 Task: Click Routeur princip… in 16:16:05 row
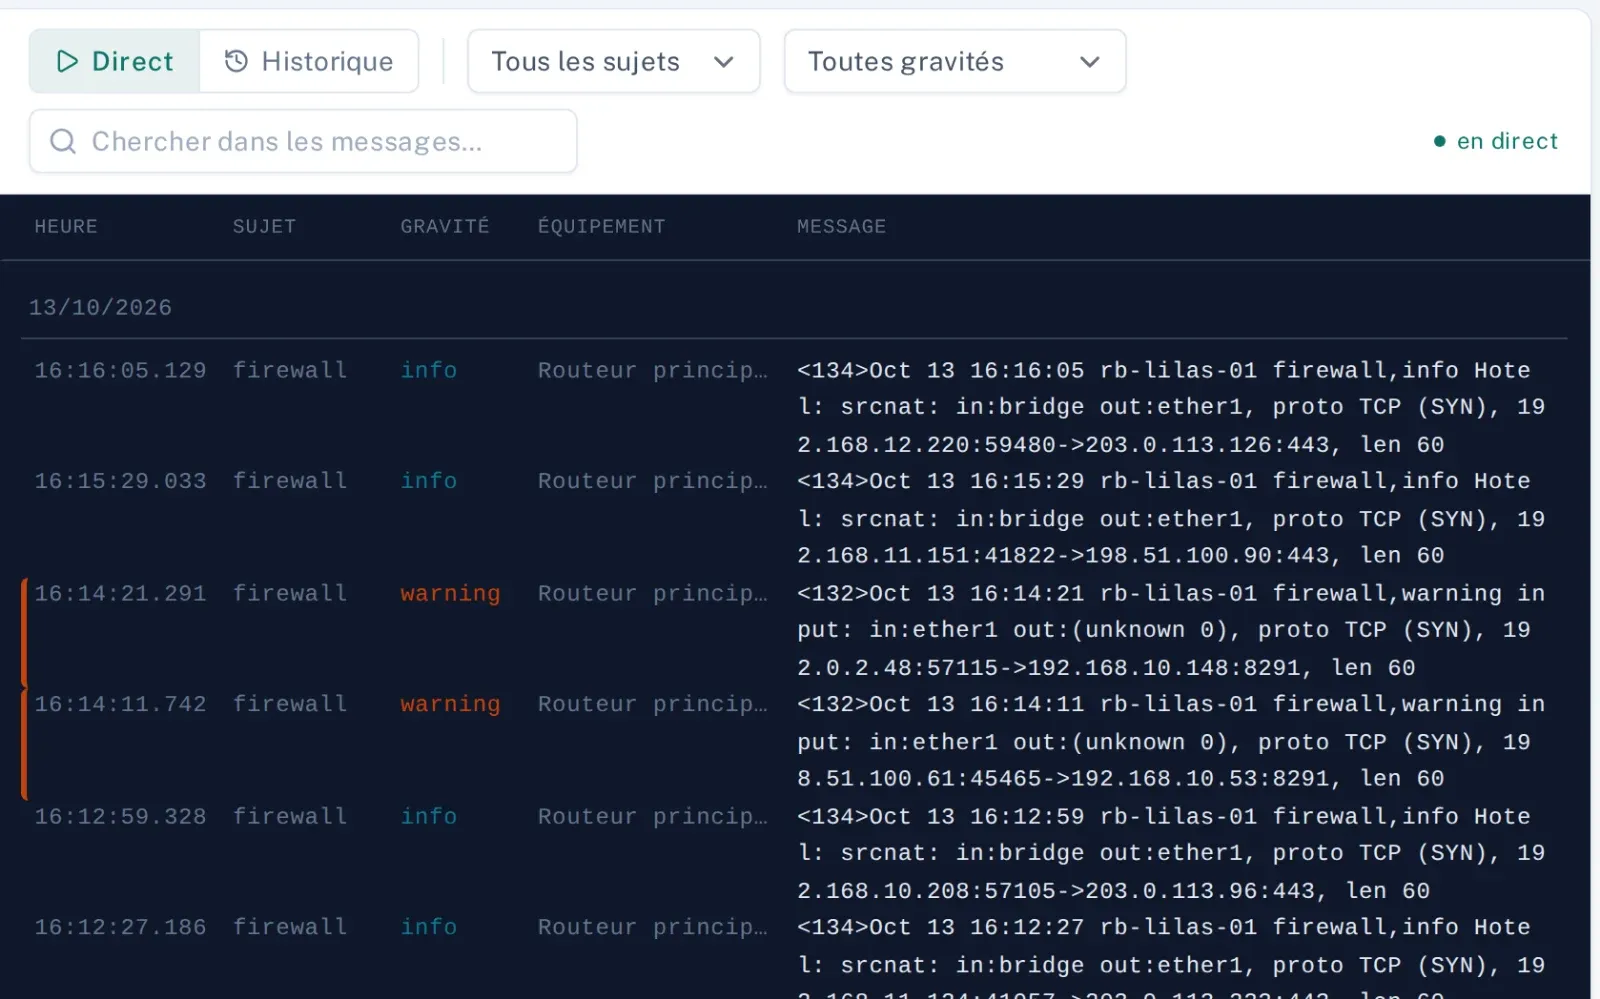coord(653,370)
